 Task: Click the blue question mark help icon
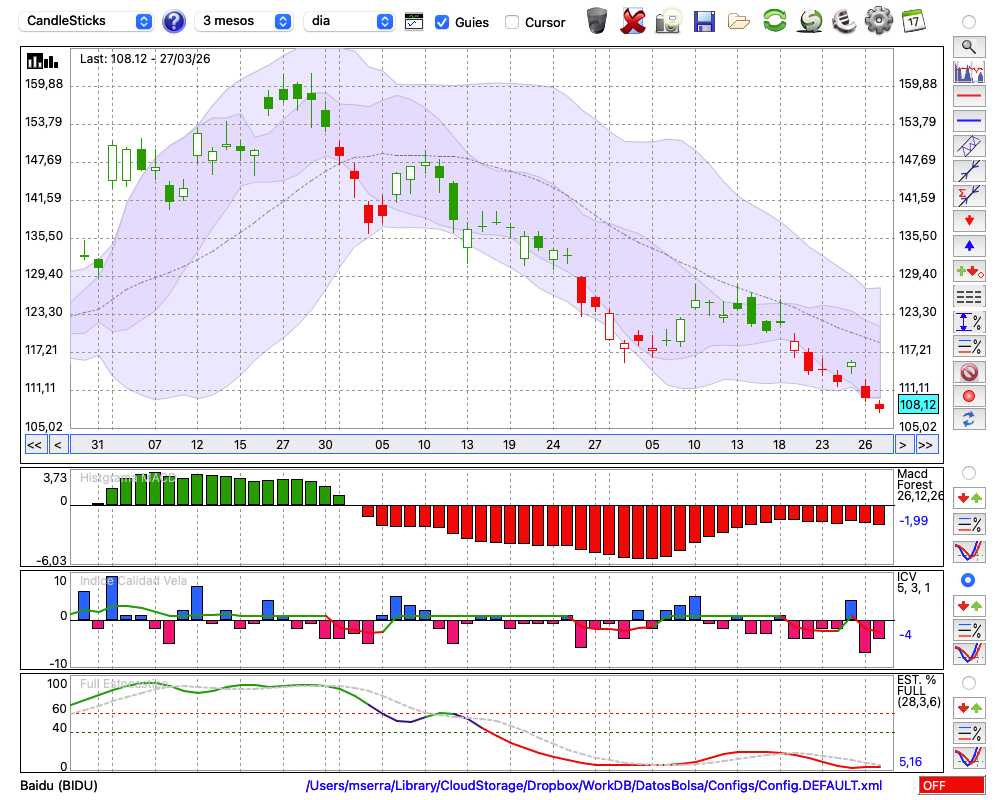point(174,21)
